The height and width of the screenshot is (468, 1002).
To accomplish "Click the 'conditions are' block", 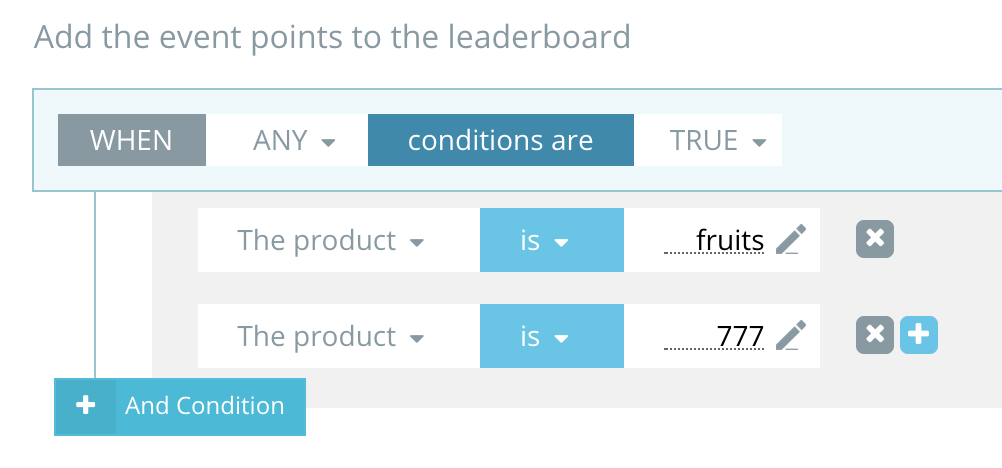I will pos(500,140).
